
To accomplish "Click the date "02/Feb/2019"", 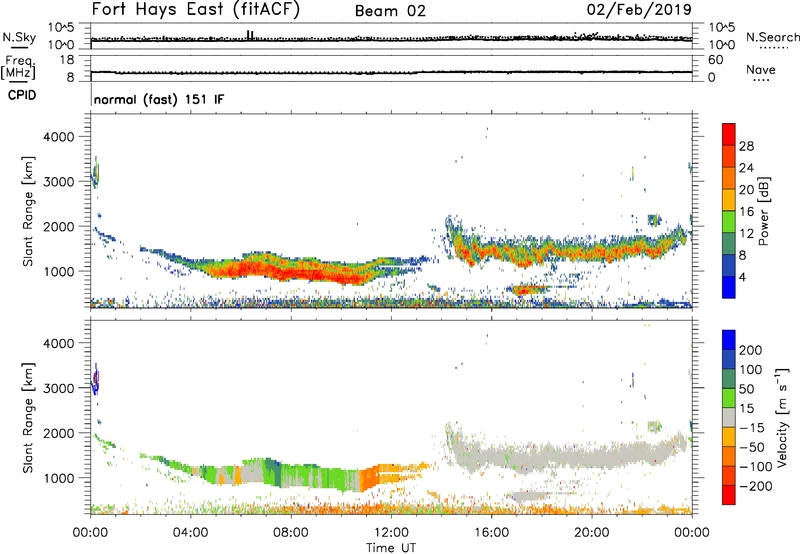I will 639,10.
